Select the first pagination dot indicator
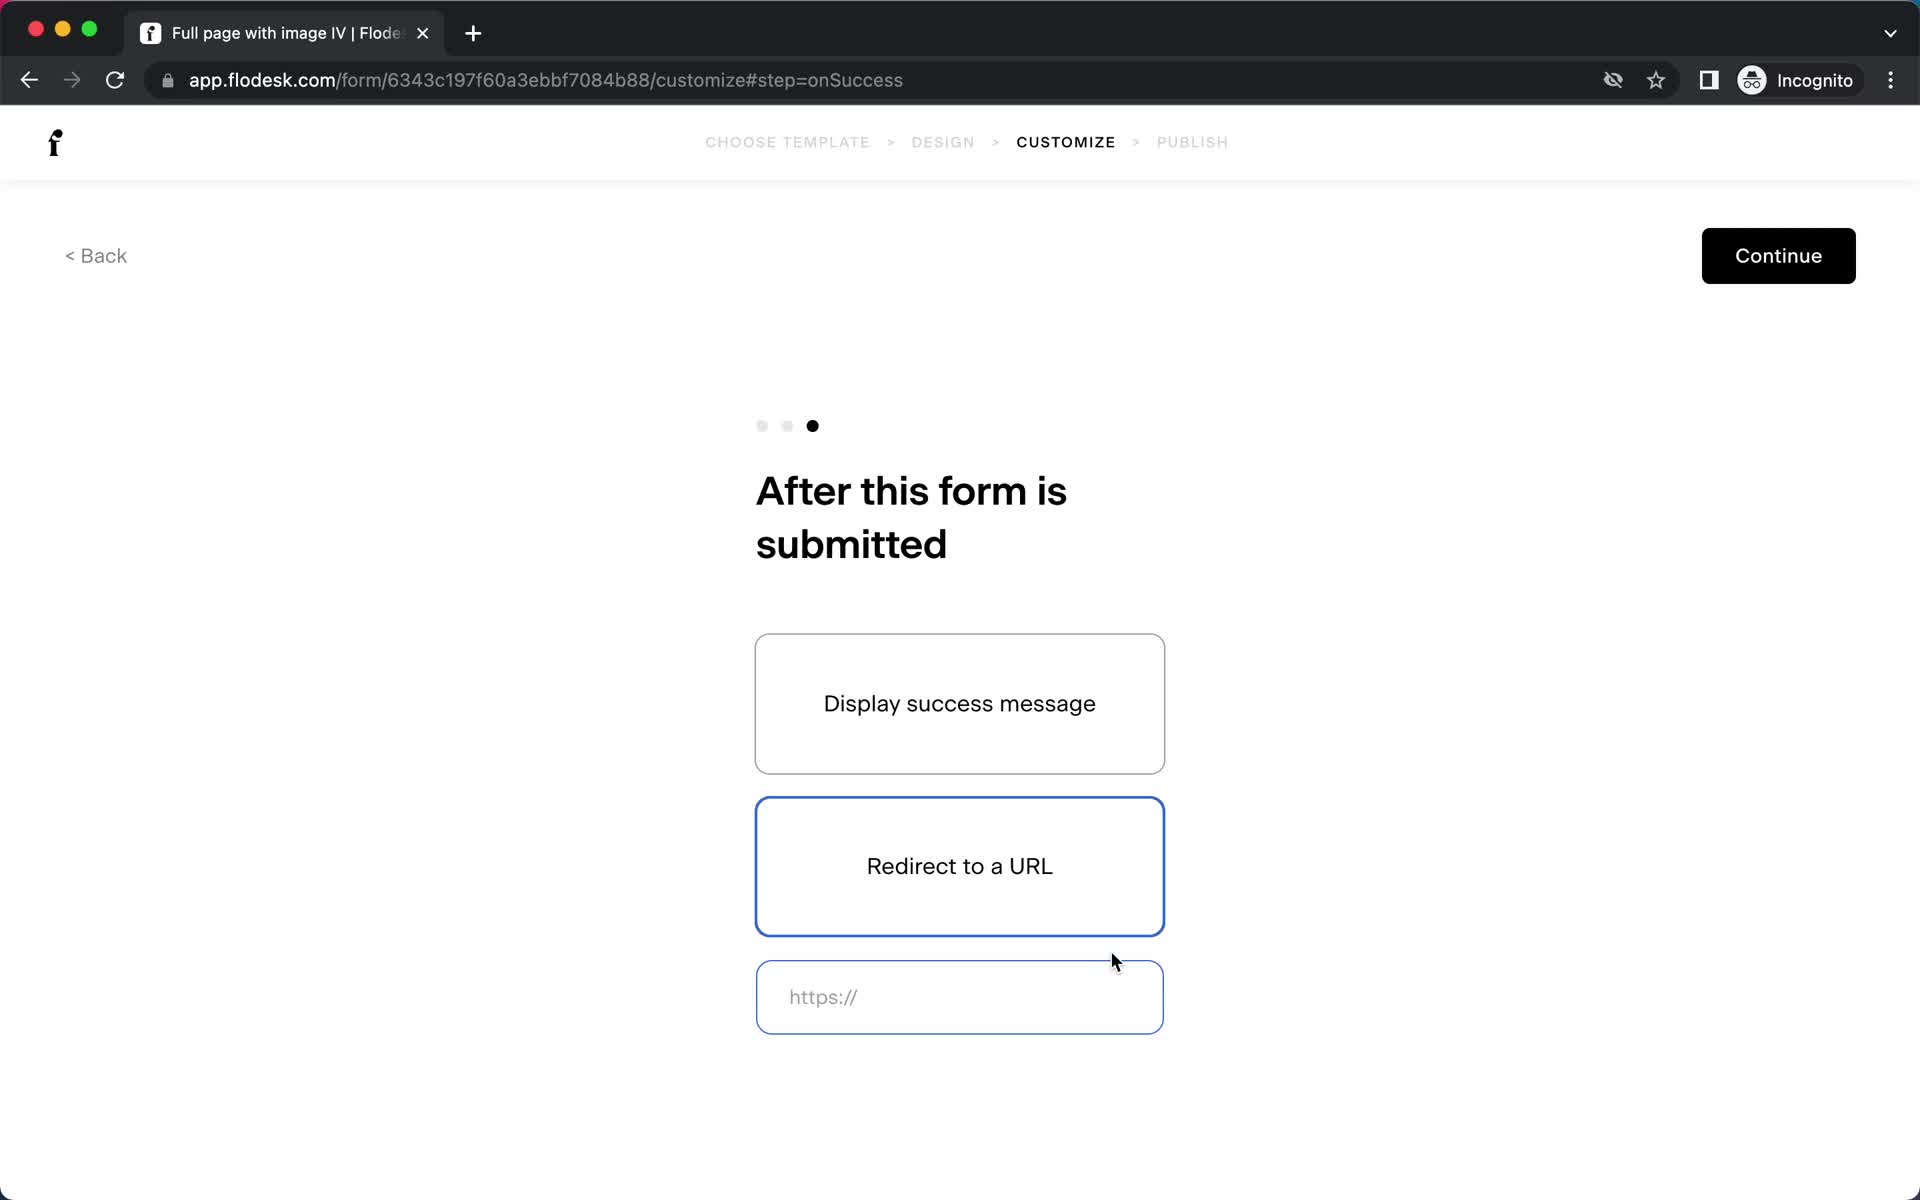Viewport: 1920px width, 1200px height. [762, 424]
